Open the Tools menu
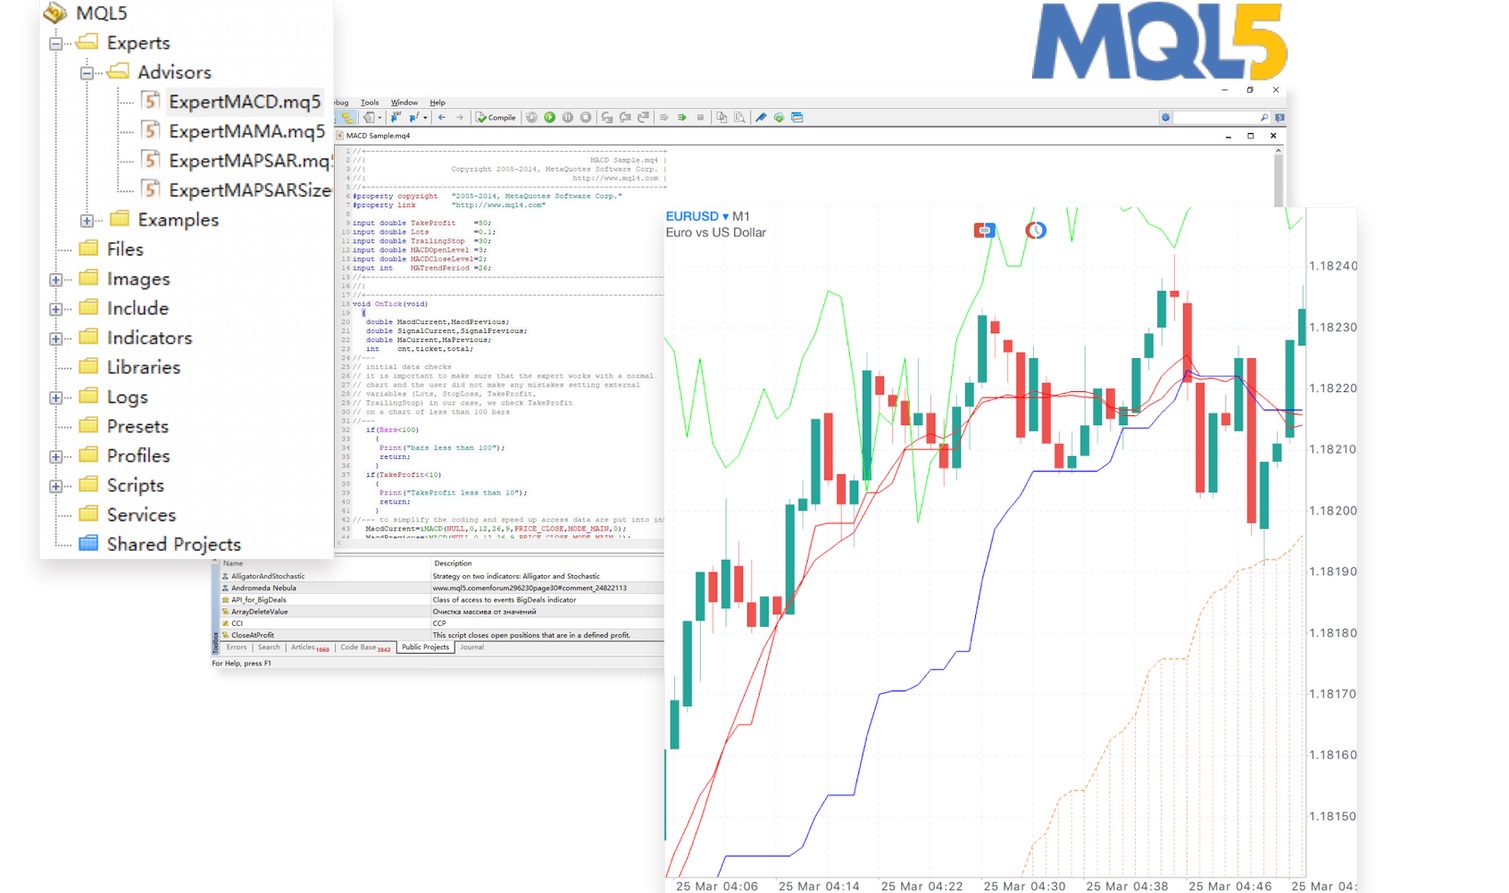Image resolution: width=1509 pixels, height=893 pixels. [370, 103]
